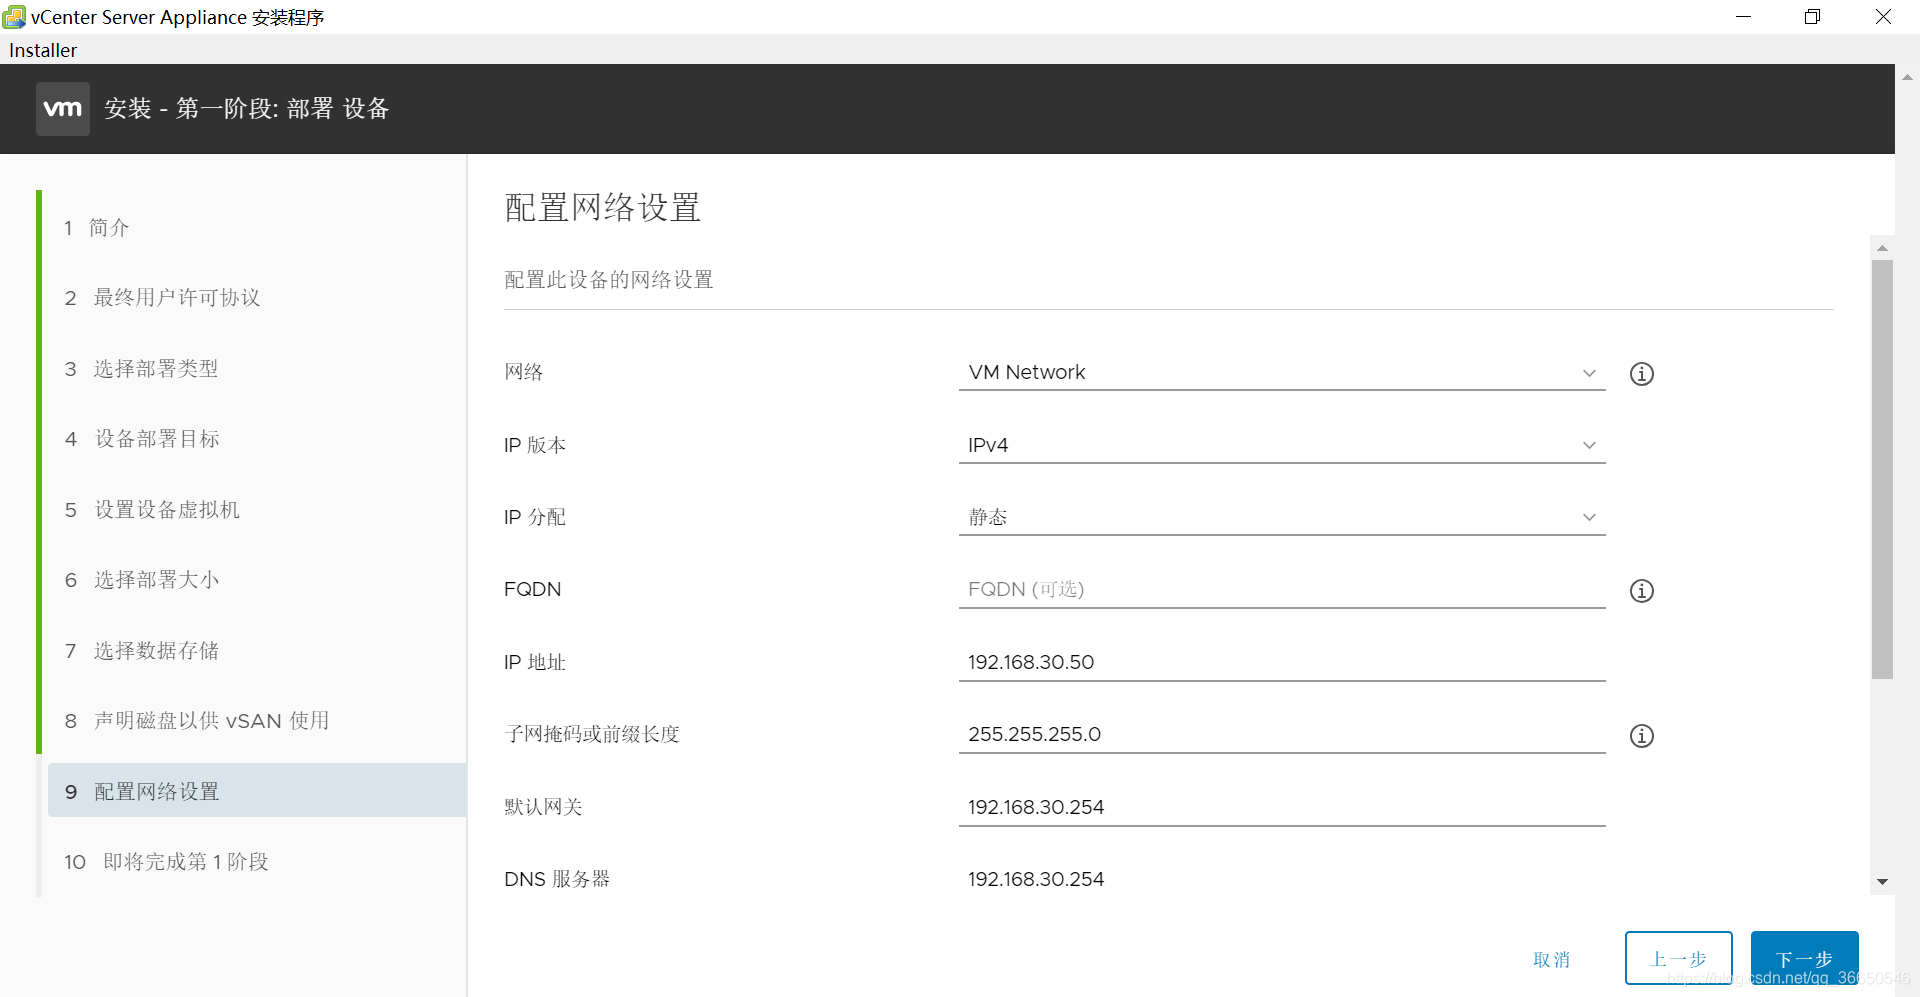Image resolution: width=1920 pixels, height=997 pixels.
Task: Click the 默认网关 label
Action: coord(543,807)
